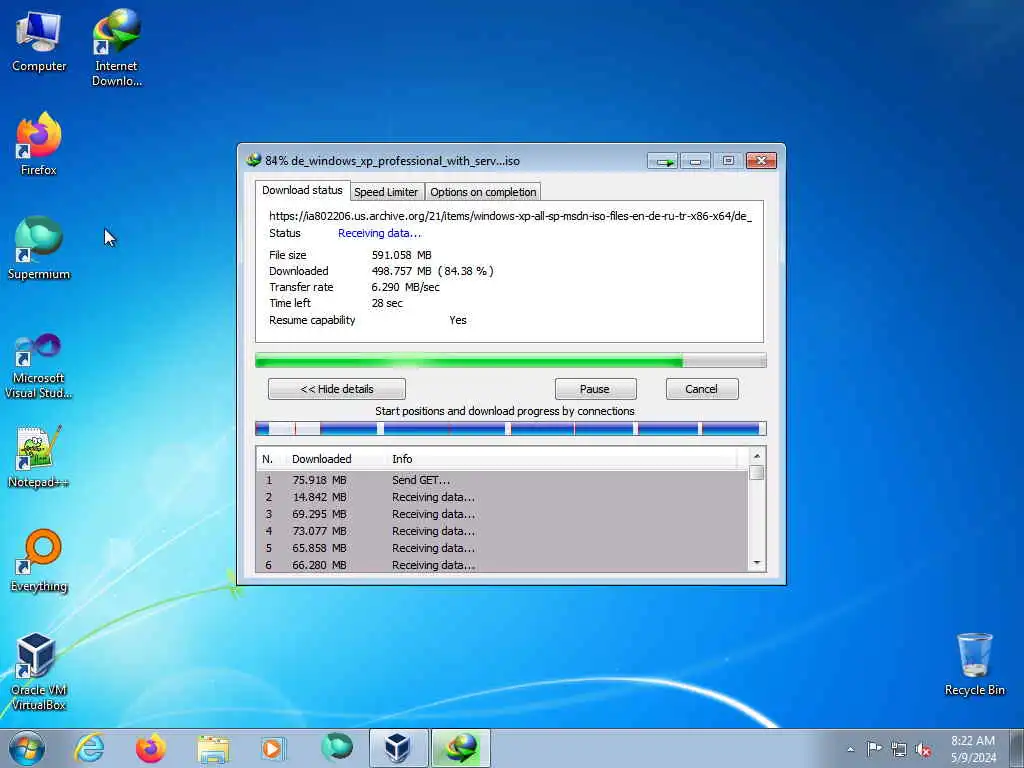Click the Show desktop strip on taskbar
This screenshot has width=1024, height=768.
coord(1017,748)
